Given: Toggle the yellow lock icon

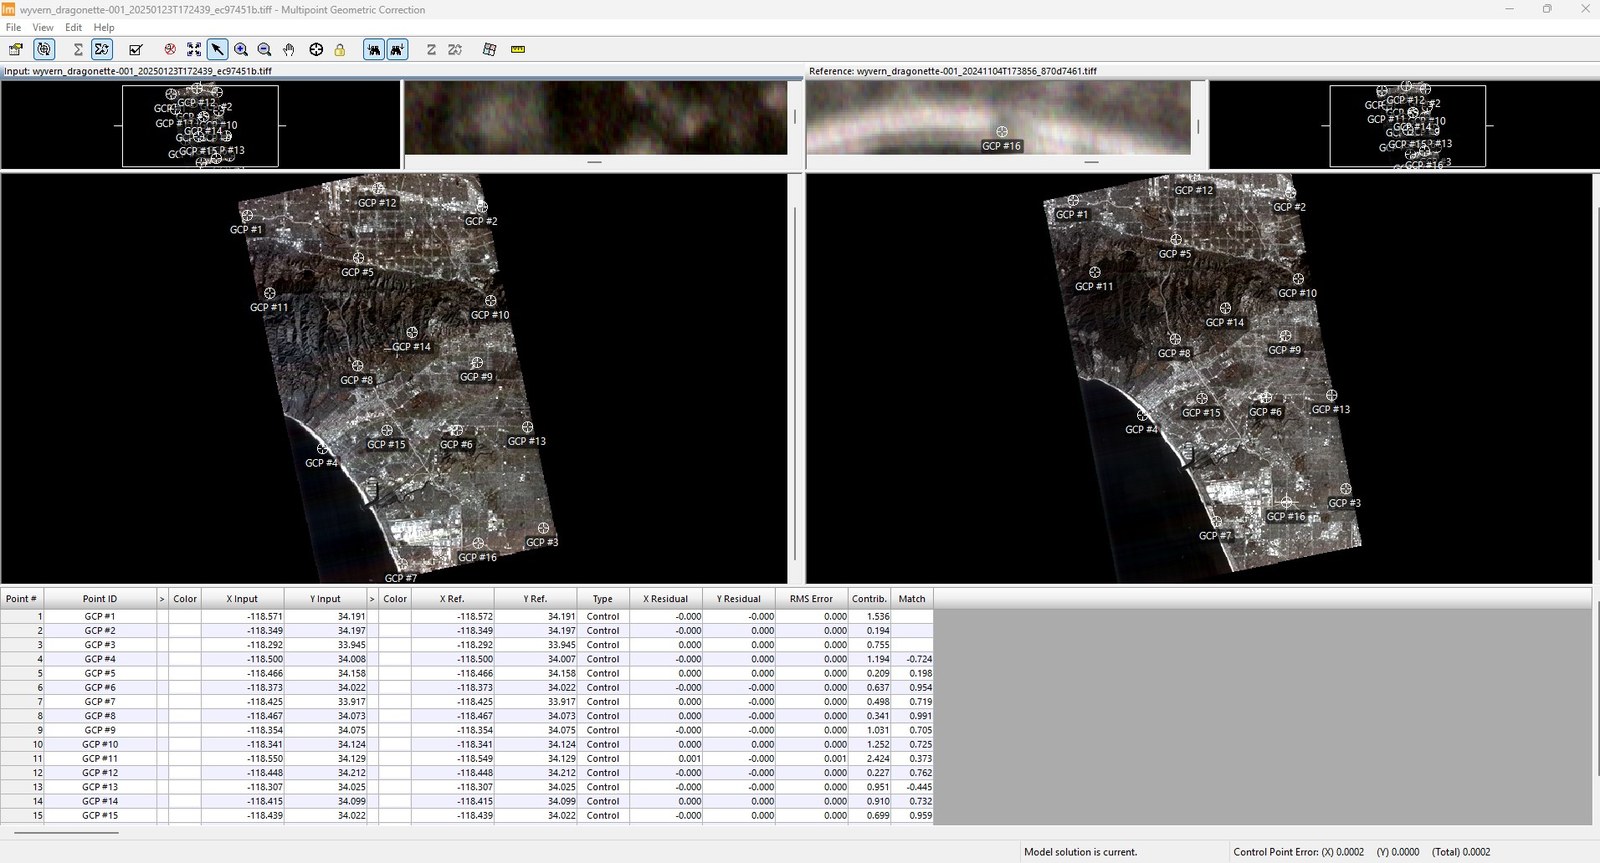Looking at the screenshot, I should tap(340, 49).
